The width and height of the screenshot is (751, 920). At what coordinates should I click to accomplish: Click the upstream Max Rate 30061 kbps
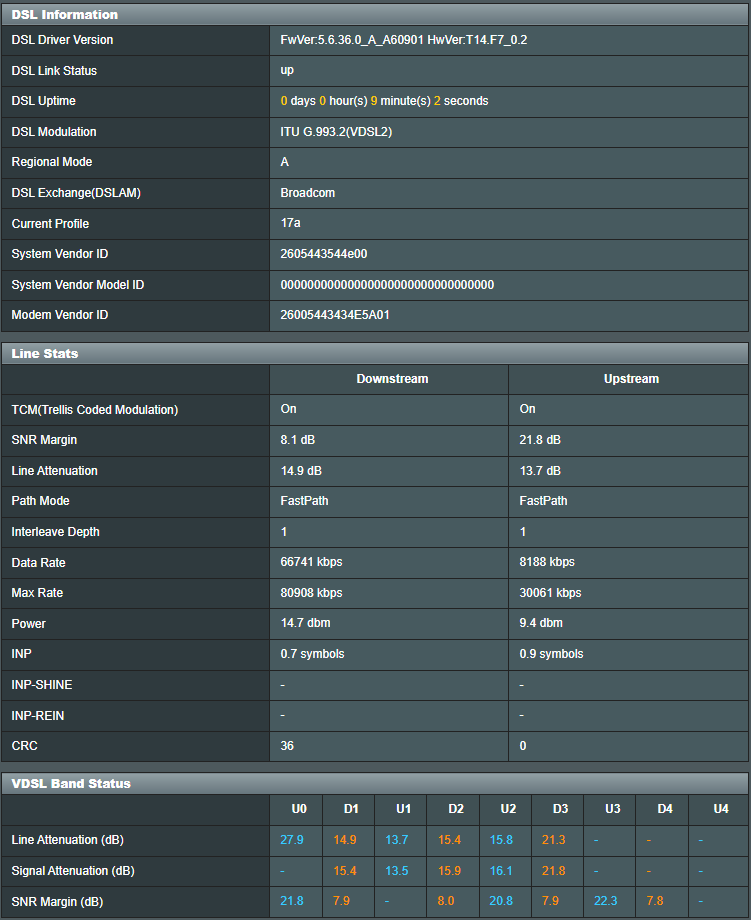click(550, 593)
